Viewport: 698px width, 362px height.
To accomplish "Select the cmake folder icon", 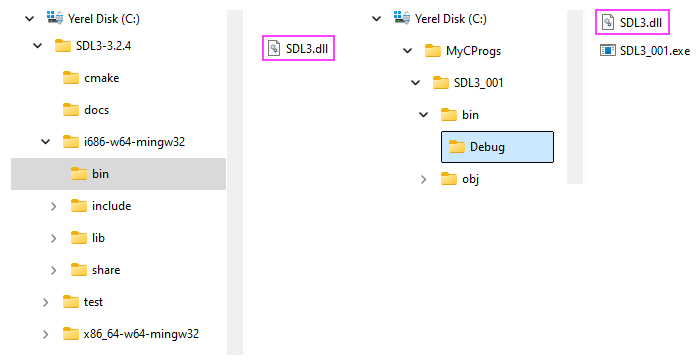I will (71, 78).
